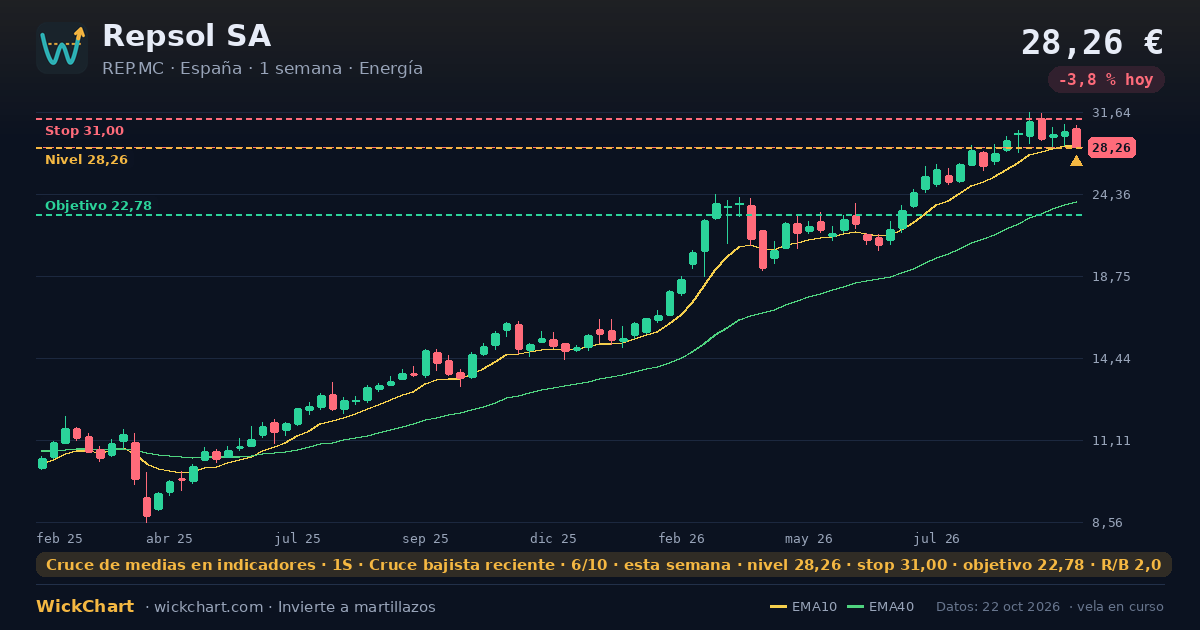The width and height of the screenshot is (1200, 630).
Task: Click the 11,11 price axis value
Action: coord(1111,441)
